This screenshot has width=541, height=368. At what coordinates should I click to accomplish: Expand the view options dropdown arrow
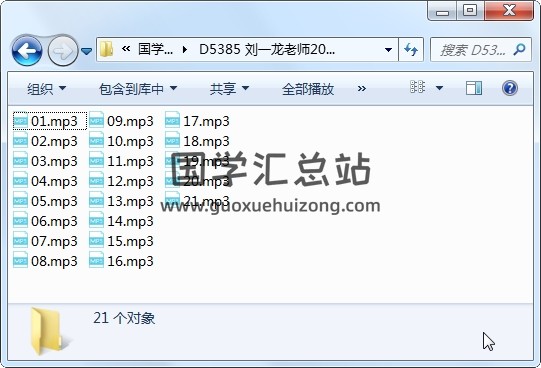439,88
